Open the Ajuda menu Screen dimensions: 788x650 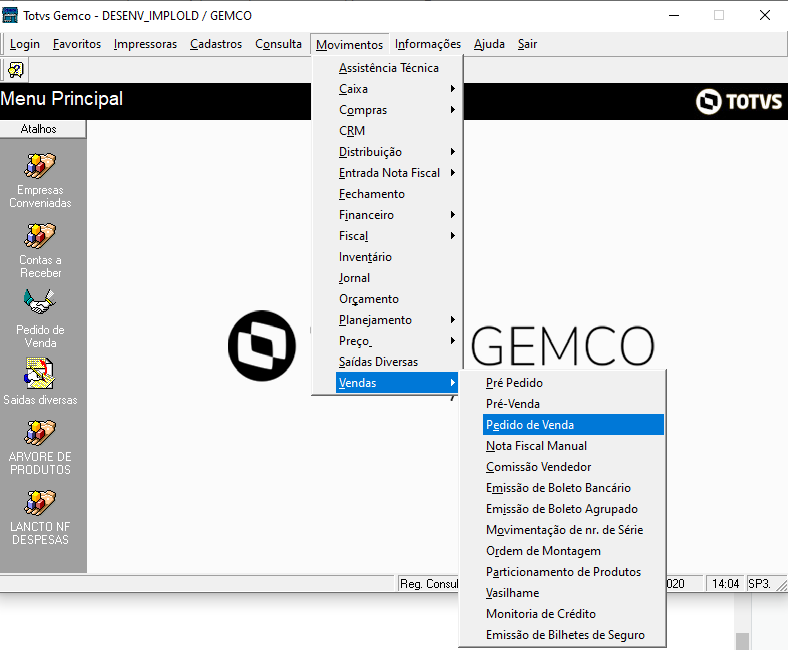(x=489, y=44)
